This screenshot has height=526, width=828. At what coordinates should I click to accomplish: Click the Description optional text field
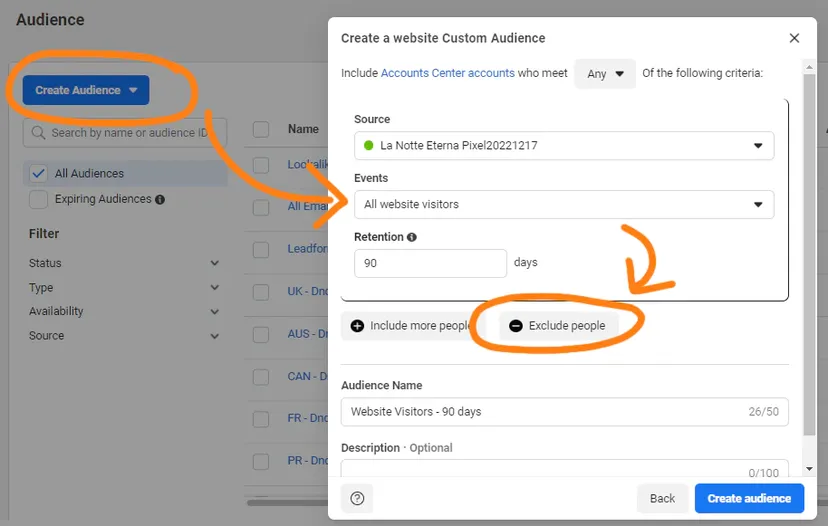[564, 468]
